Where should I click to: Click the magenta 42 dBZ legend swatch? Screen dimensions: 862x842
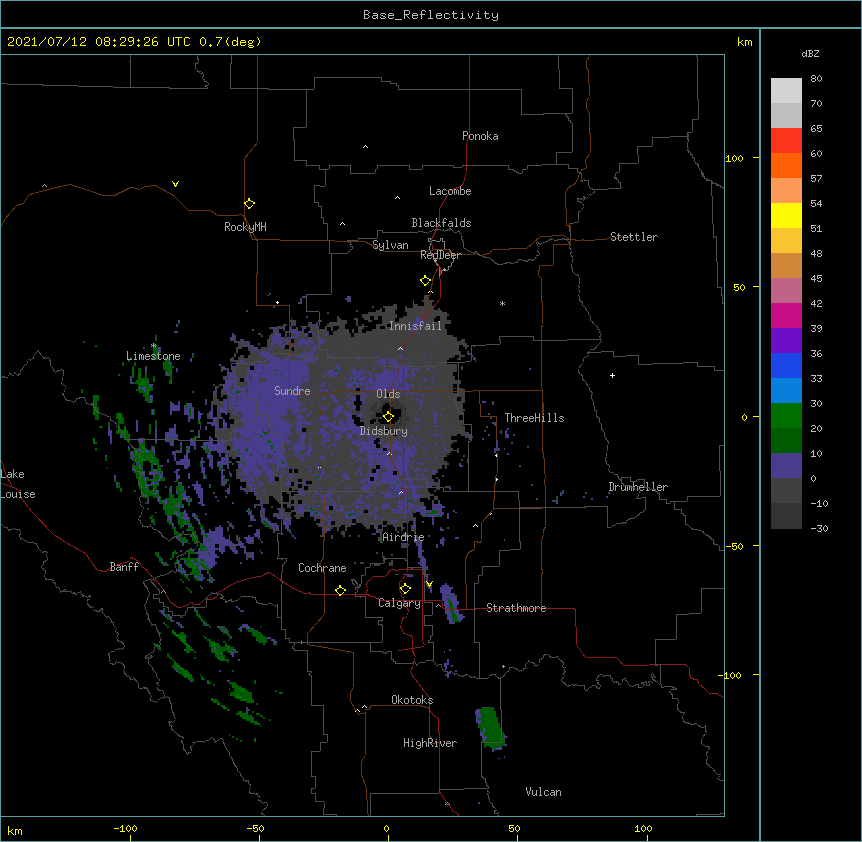[x=786, y=315]
